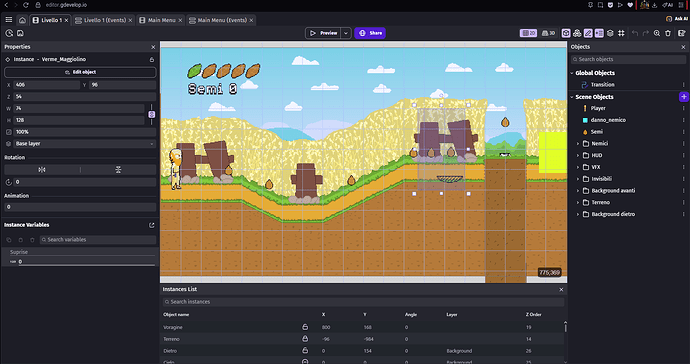Close the Objects panel
Screen dimensions: 690x364
(683, 47)
